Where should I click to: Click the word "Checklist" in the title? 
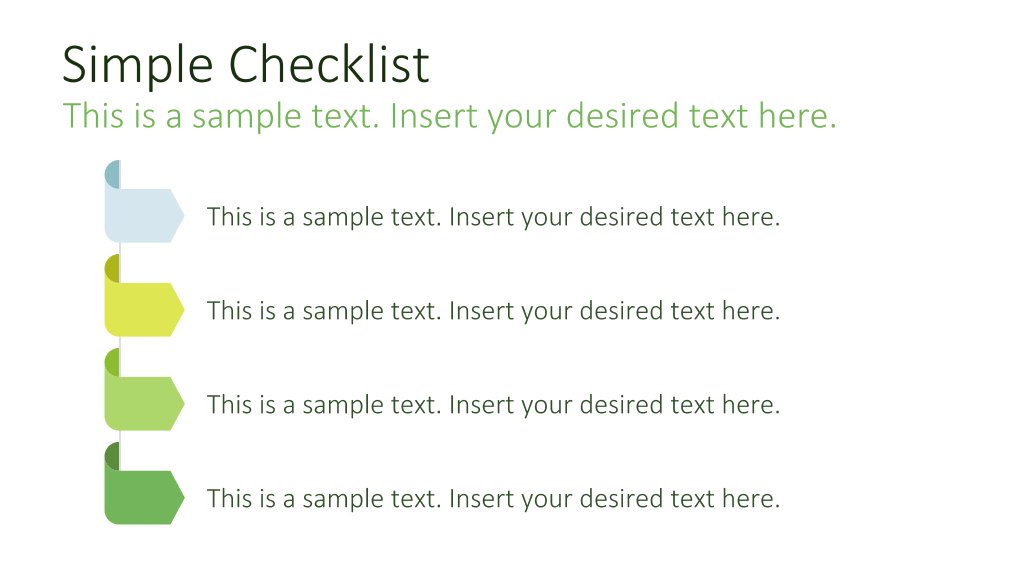tap(329, 64)
